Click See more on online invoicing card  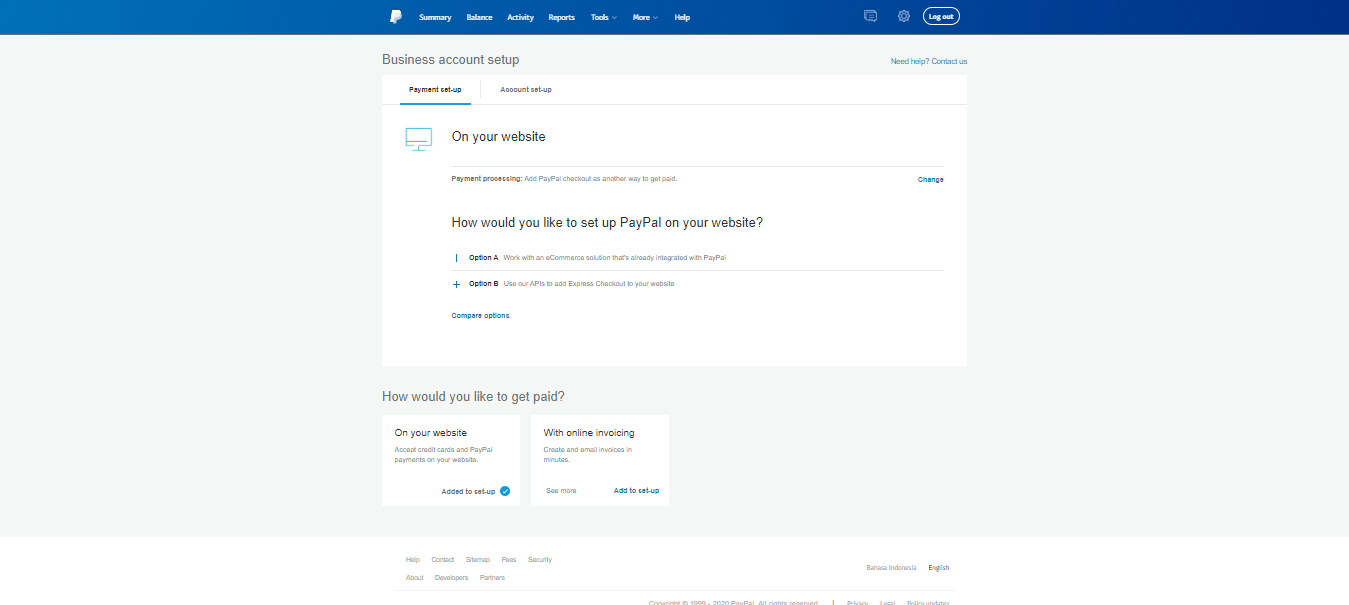click(561, 491)
